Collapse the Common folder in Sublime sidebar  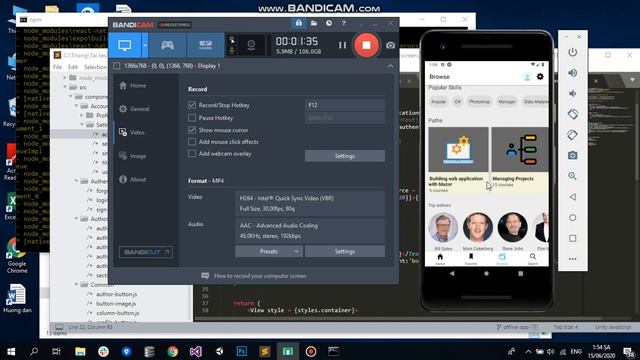(76, 284)
